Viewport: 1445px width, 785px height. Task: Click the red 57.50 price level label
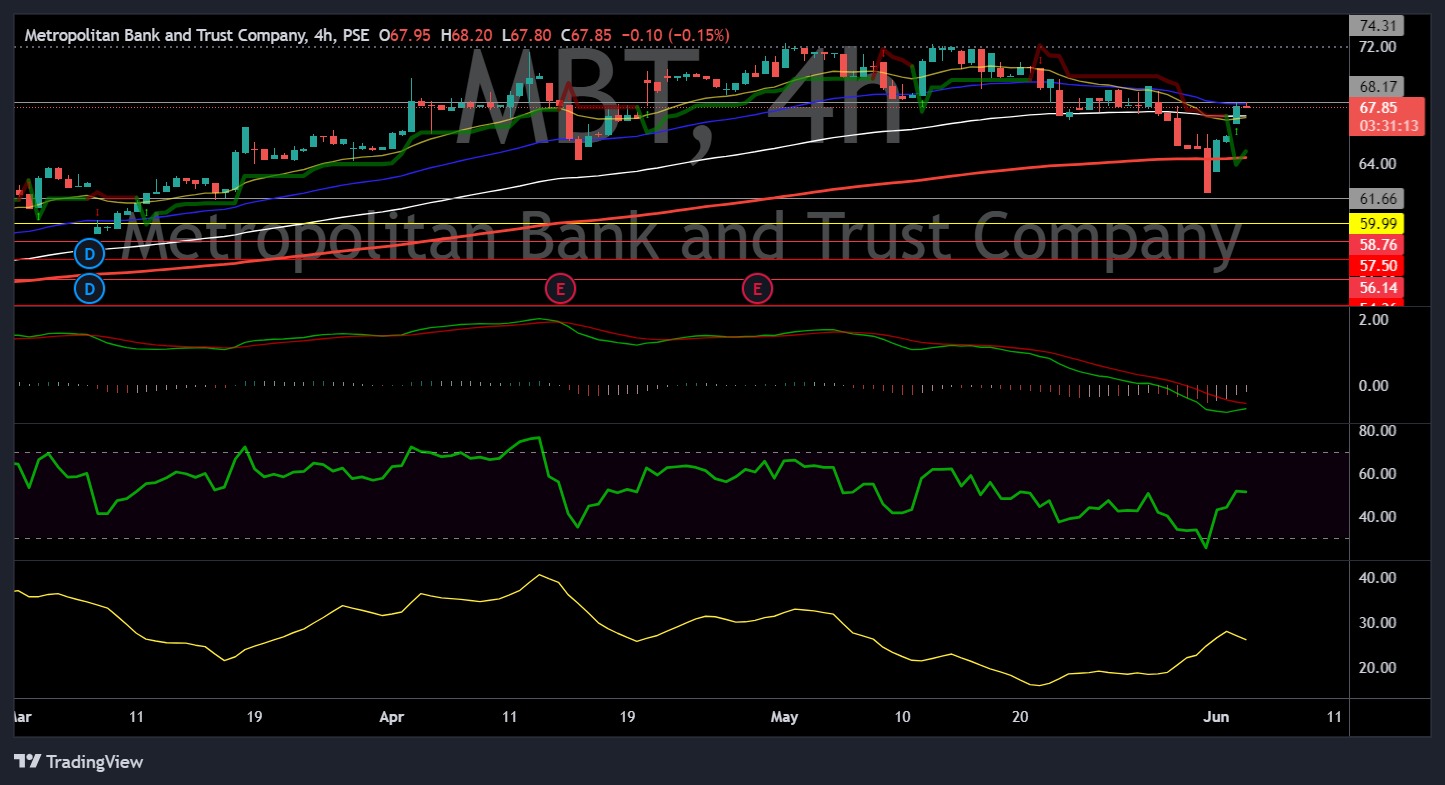[1379, 265]
